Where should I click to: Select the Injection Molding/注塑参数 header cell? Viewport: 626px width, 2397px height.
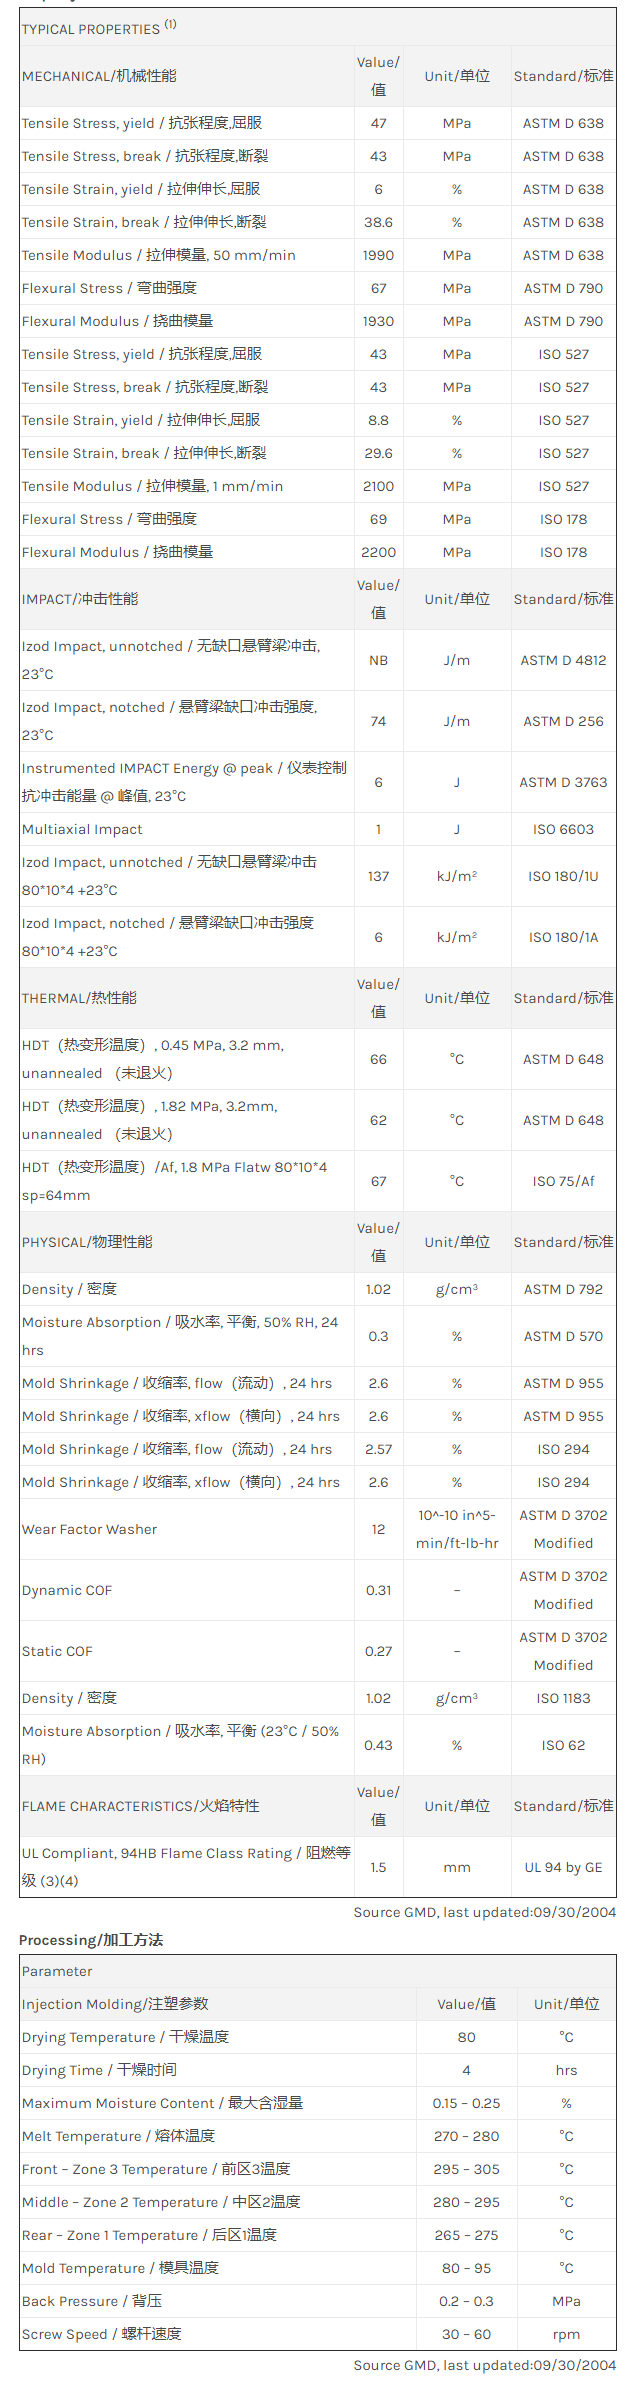pyautogui.click(x=115, y=2004)
